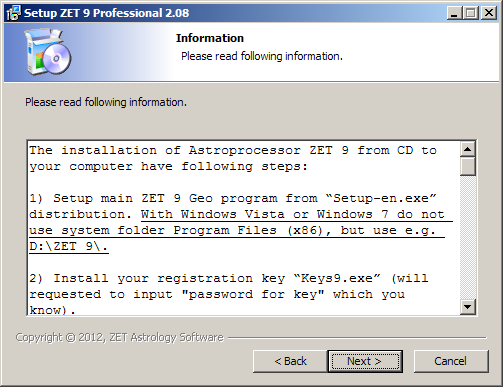Click the empty scrollbar track below the thumb
Viewport: 503px width, 387px height.
pyautogui.click(x=468, y=237)
